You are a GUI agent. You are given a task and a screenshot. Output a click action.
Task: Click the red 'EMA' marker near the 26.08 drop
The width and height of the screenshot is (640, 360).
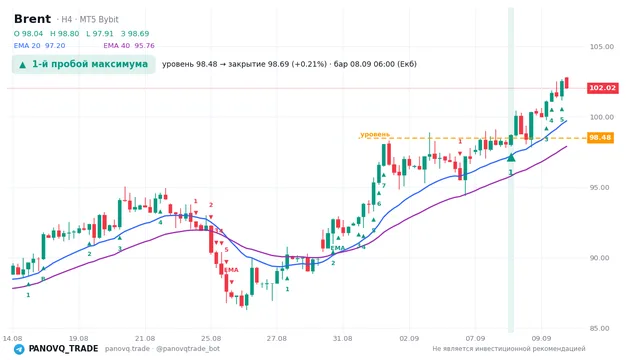[x=231, y=270]
